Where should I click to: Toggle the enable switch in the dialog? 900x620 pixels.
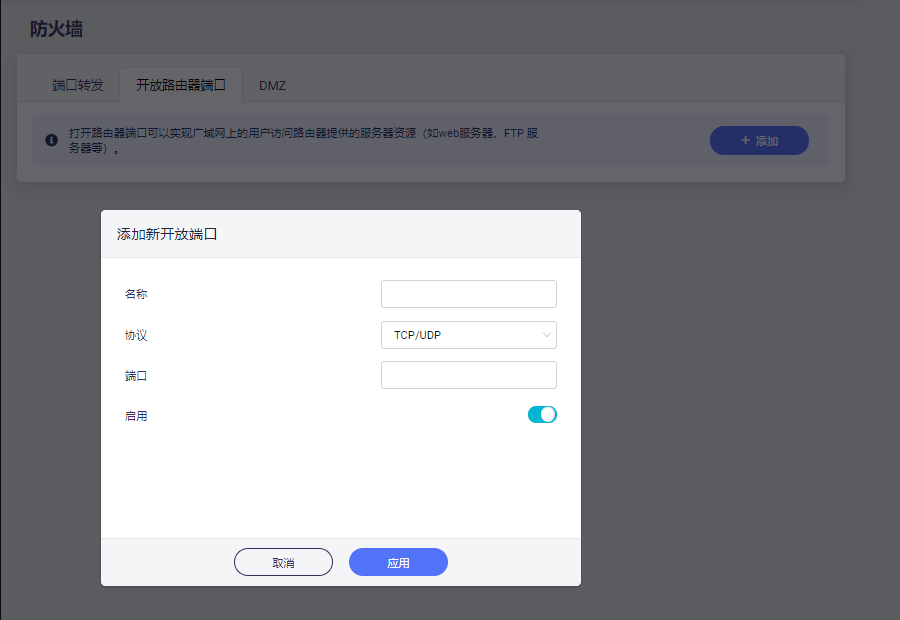tap(542, 413)
